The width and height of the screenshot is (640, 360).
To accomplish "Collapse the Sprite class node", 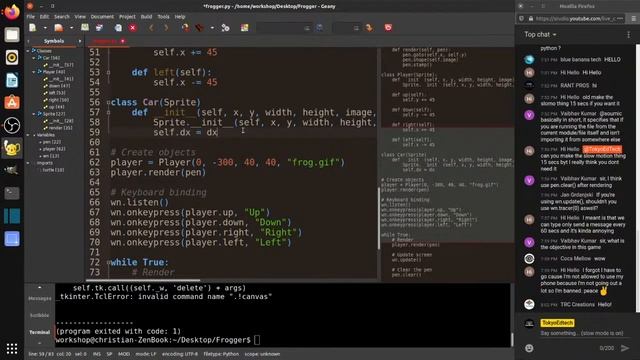I will (x=34, y=114).
